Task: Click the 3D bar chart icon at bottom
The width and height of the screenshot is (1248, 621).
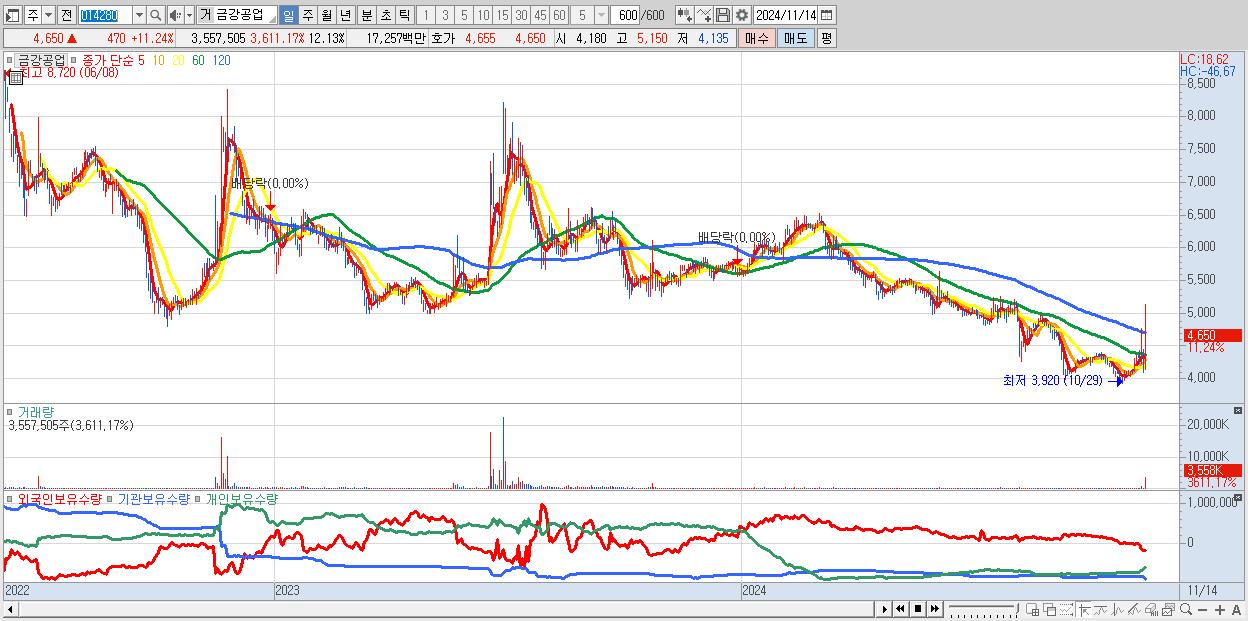Action: 1152,609
